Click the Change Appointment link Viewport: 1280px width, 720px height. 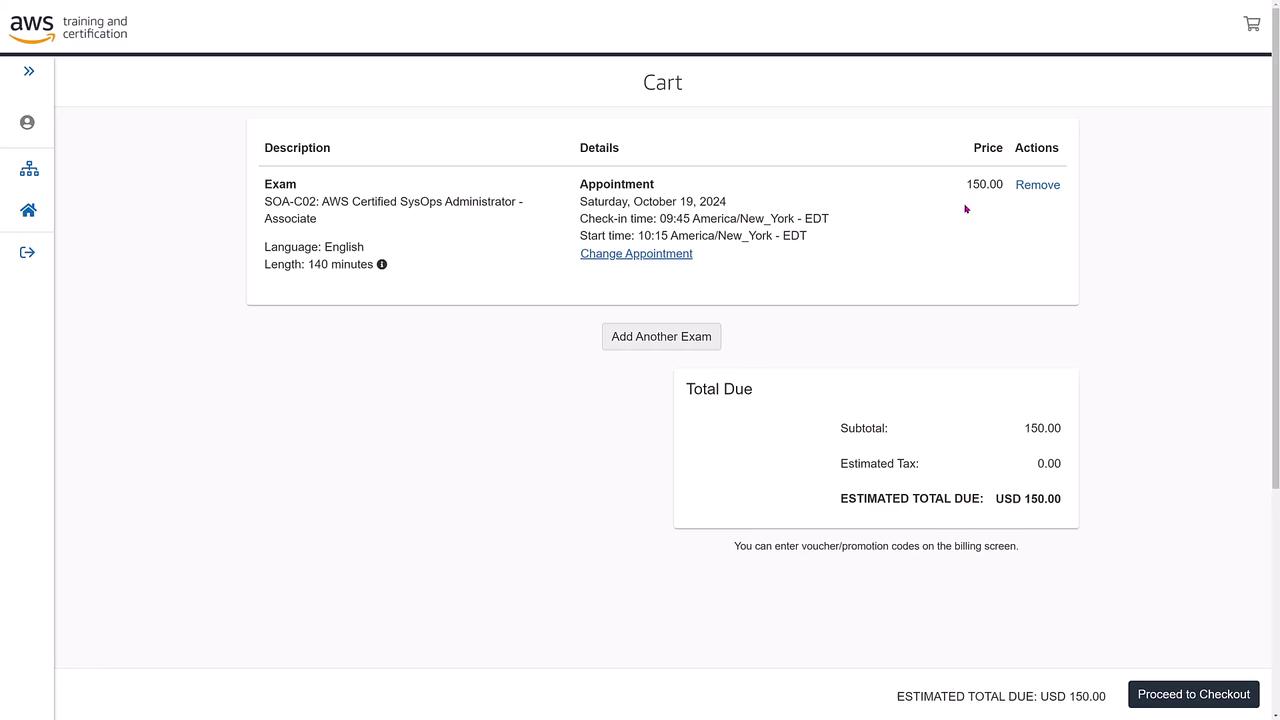[x=636, y=254]
